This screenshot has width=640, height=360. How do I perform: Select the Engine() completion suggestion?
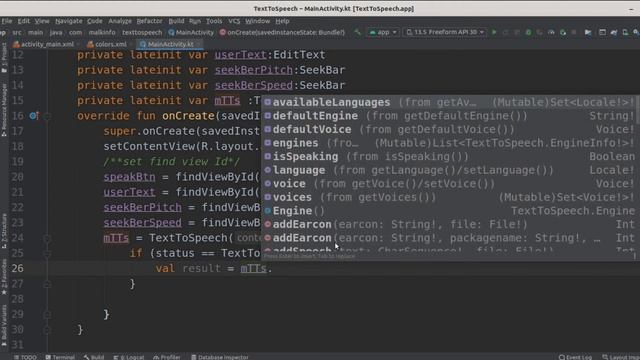point(448,211)
